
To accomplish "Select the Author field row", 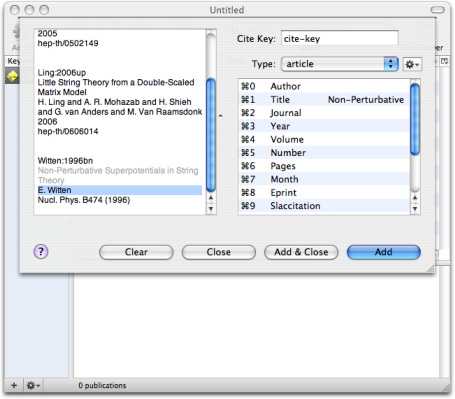I will click(324, 86).
